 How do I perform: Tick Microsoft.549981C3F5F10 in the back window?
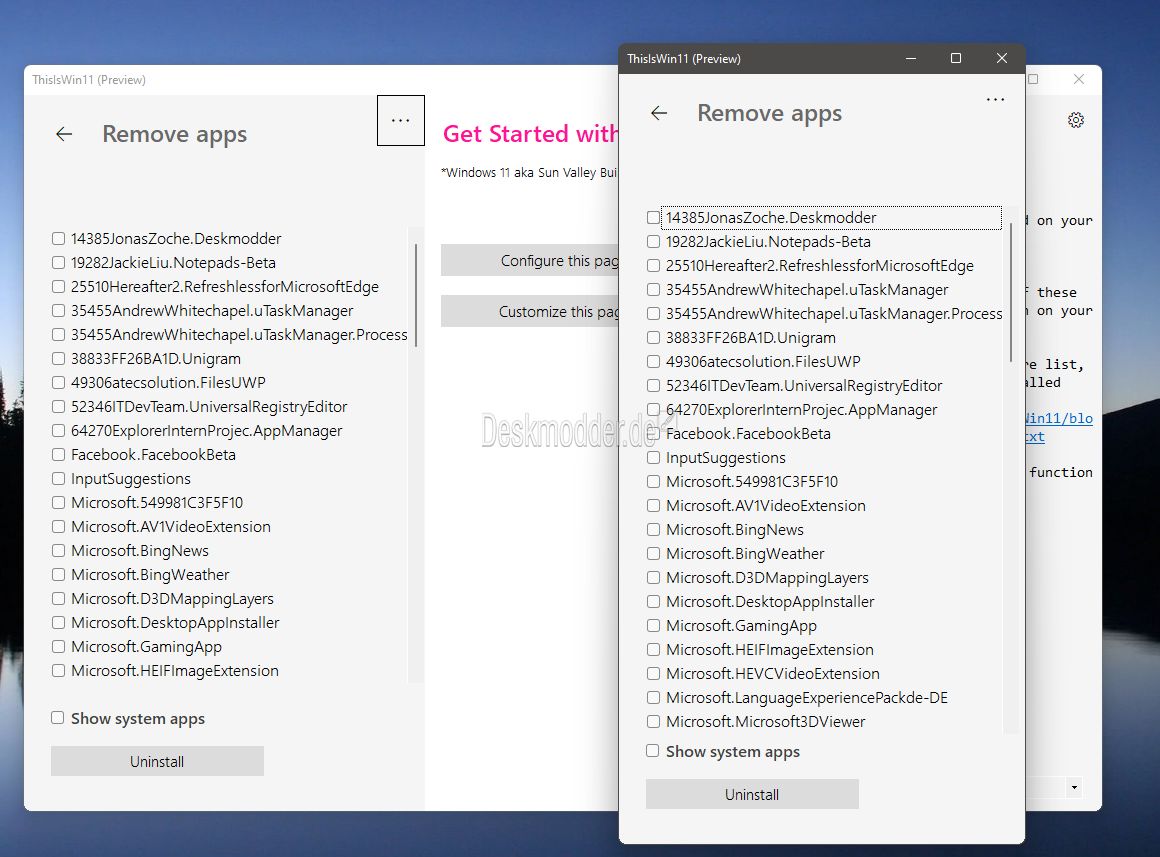(x=58, y=502)
